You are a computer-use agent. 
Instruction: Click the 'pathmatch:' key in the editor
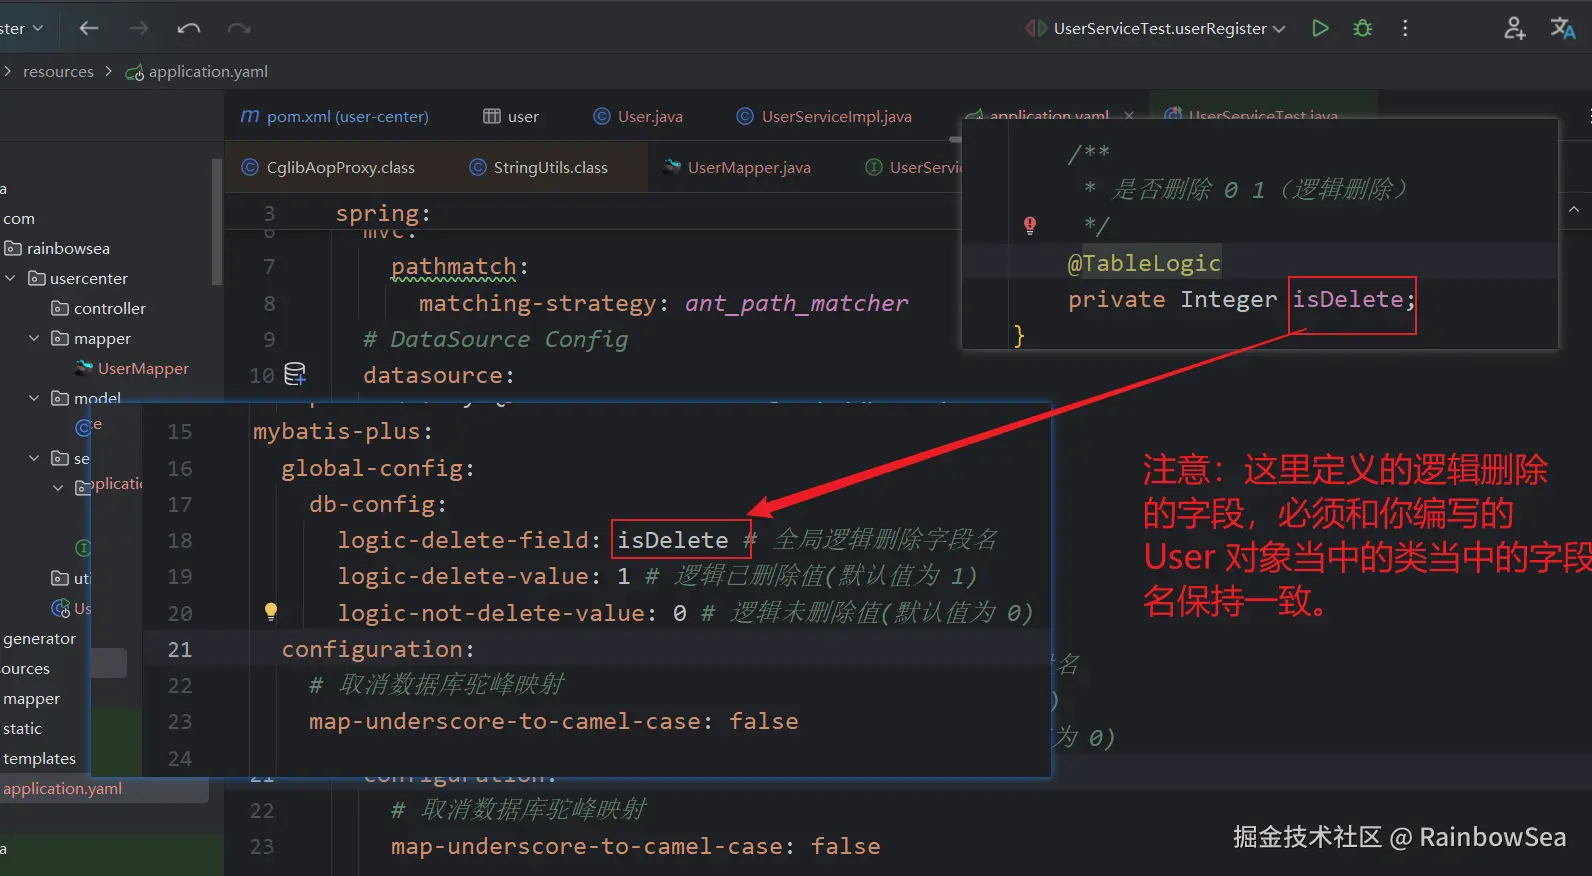(459, 267)
